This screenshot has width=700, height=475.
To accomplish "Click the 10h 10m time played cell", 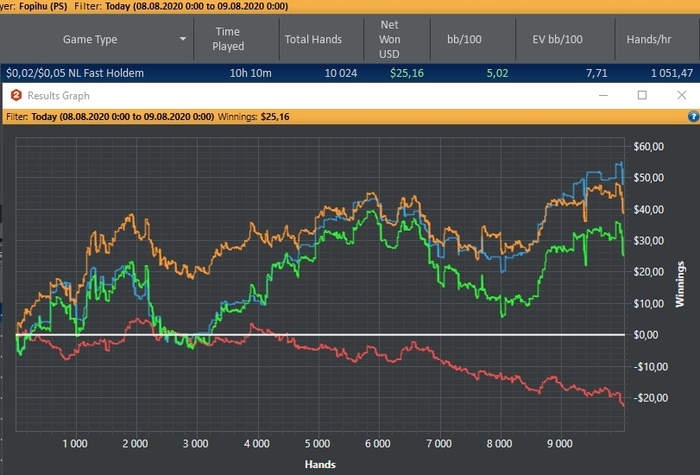I will [x=250, y=73].
